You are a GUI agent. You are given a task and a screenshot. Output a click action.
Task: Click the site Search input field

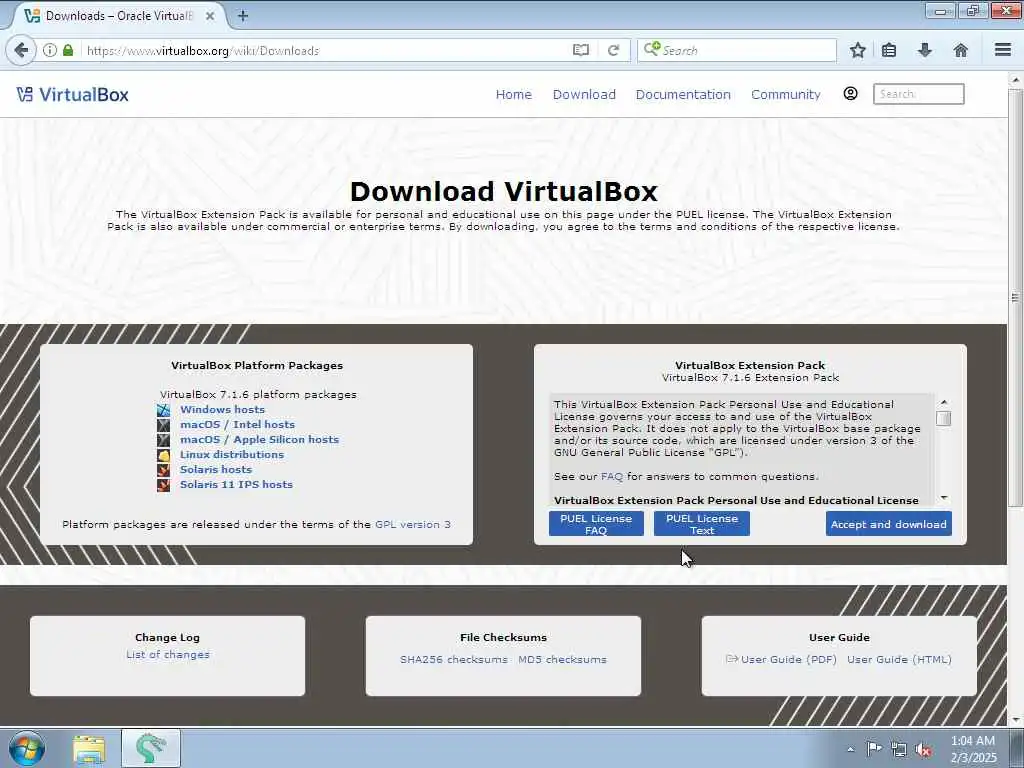coord(918,94)
